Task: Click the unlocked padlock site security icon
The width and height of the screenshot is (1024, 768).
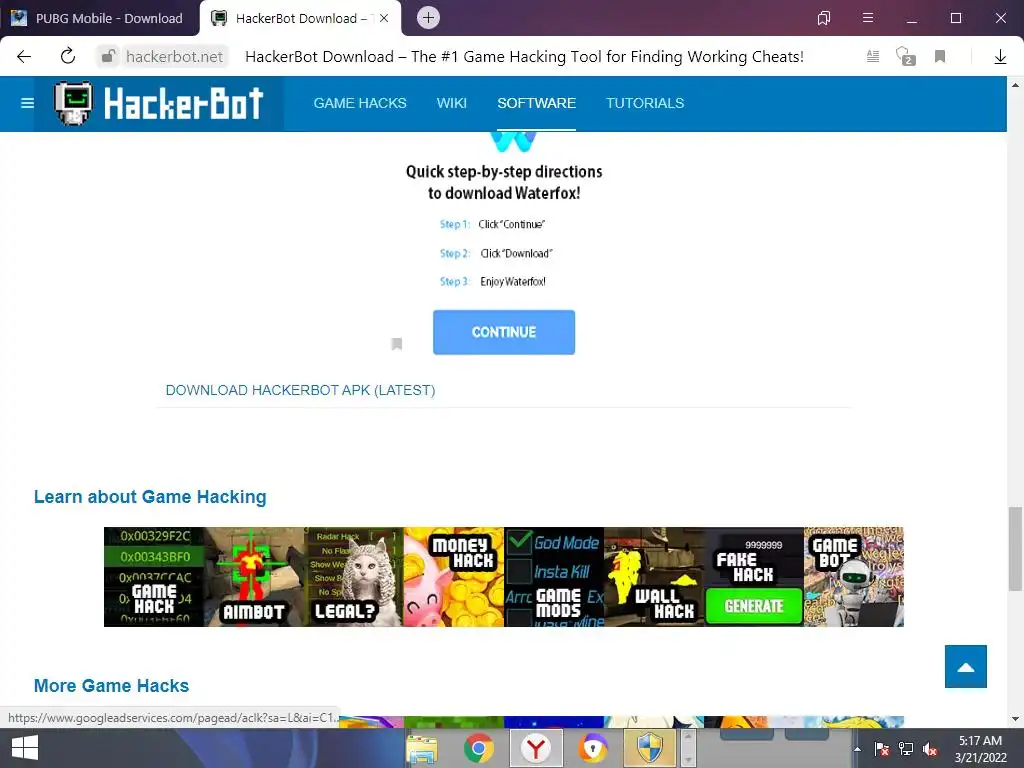Action: [x=108, y=57]
